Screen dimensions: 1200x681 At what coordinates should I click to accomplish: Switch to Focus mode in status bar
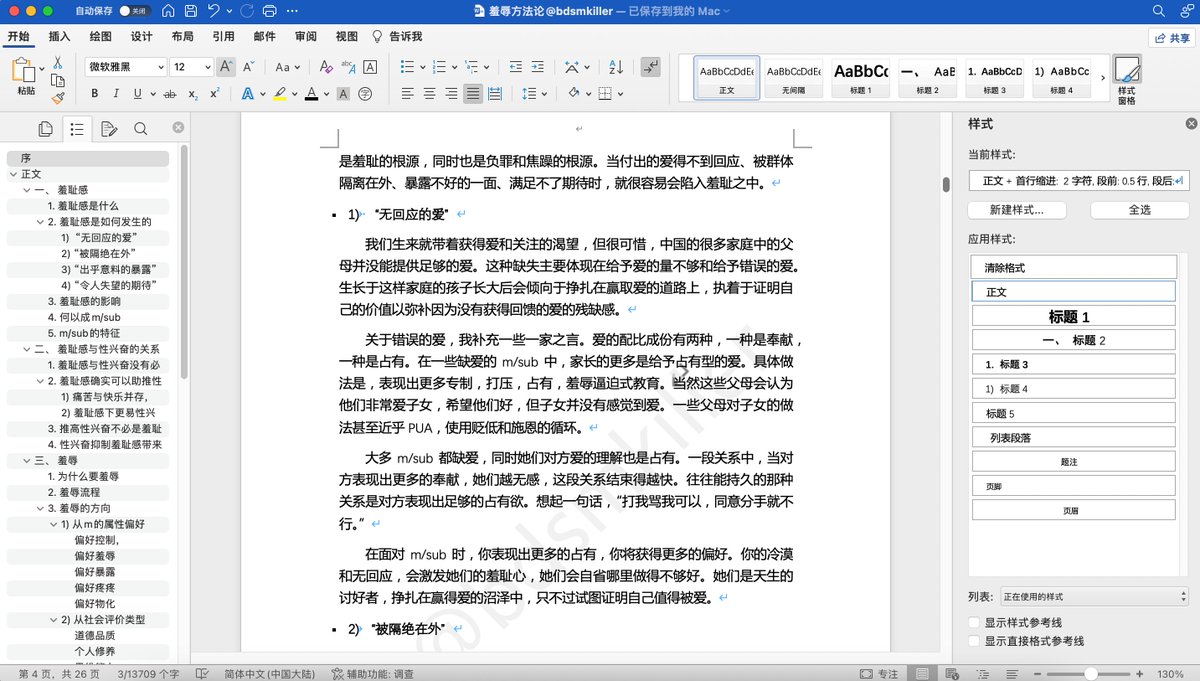879,674
